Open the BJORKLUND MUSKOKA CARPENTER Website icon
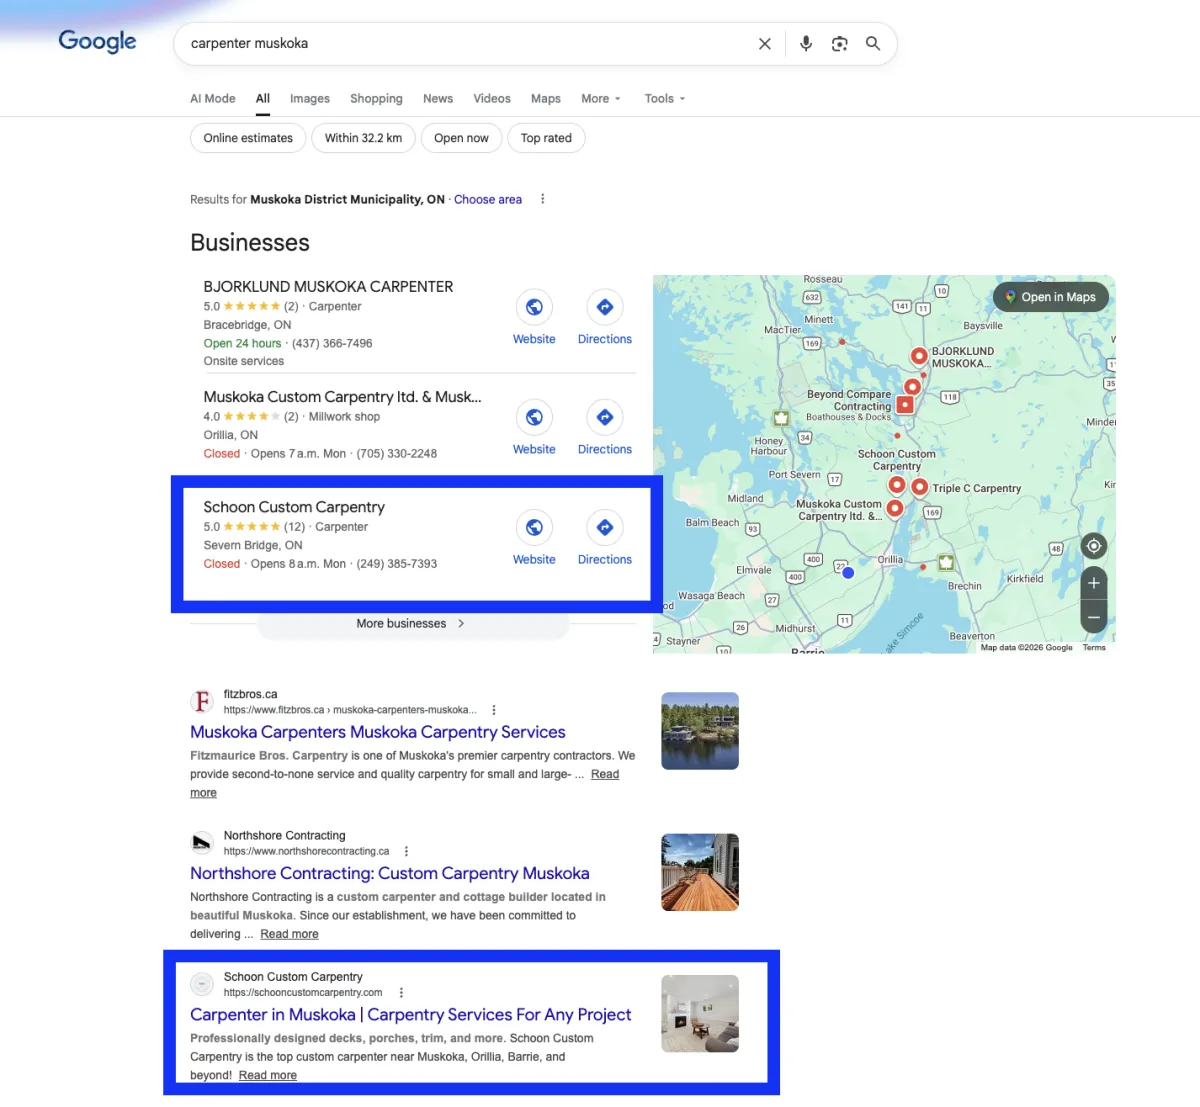1200x1107 pixels. coord(534,307)
